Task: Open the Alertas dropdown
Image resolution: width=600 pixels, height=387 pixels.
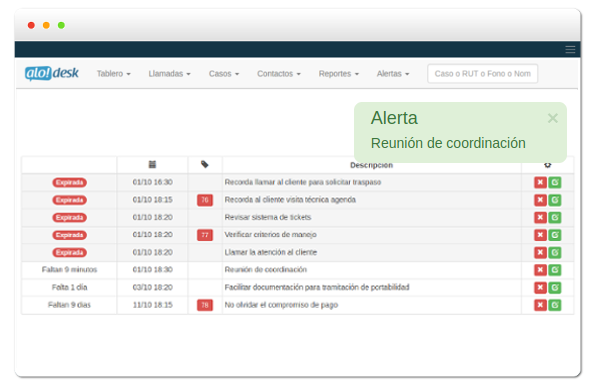Action: pos(393,73)
